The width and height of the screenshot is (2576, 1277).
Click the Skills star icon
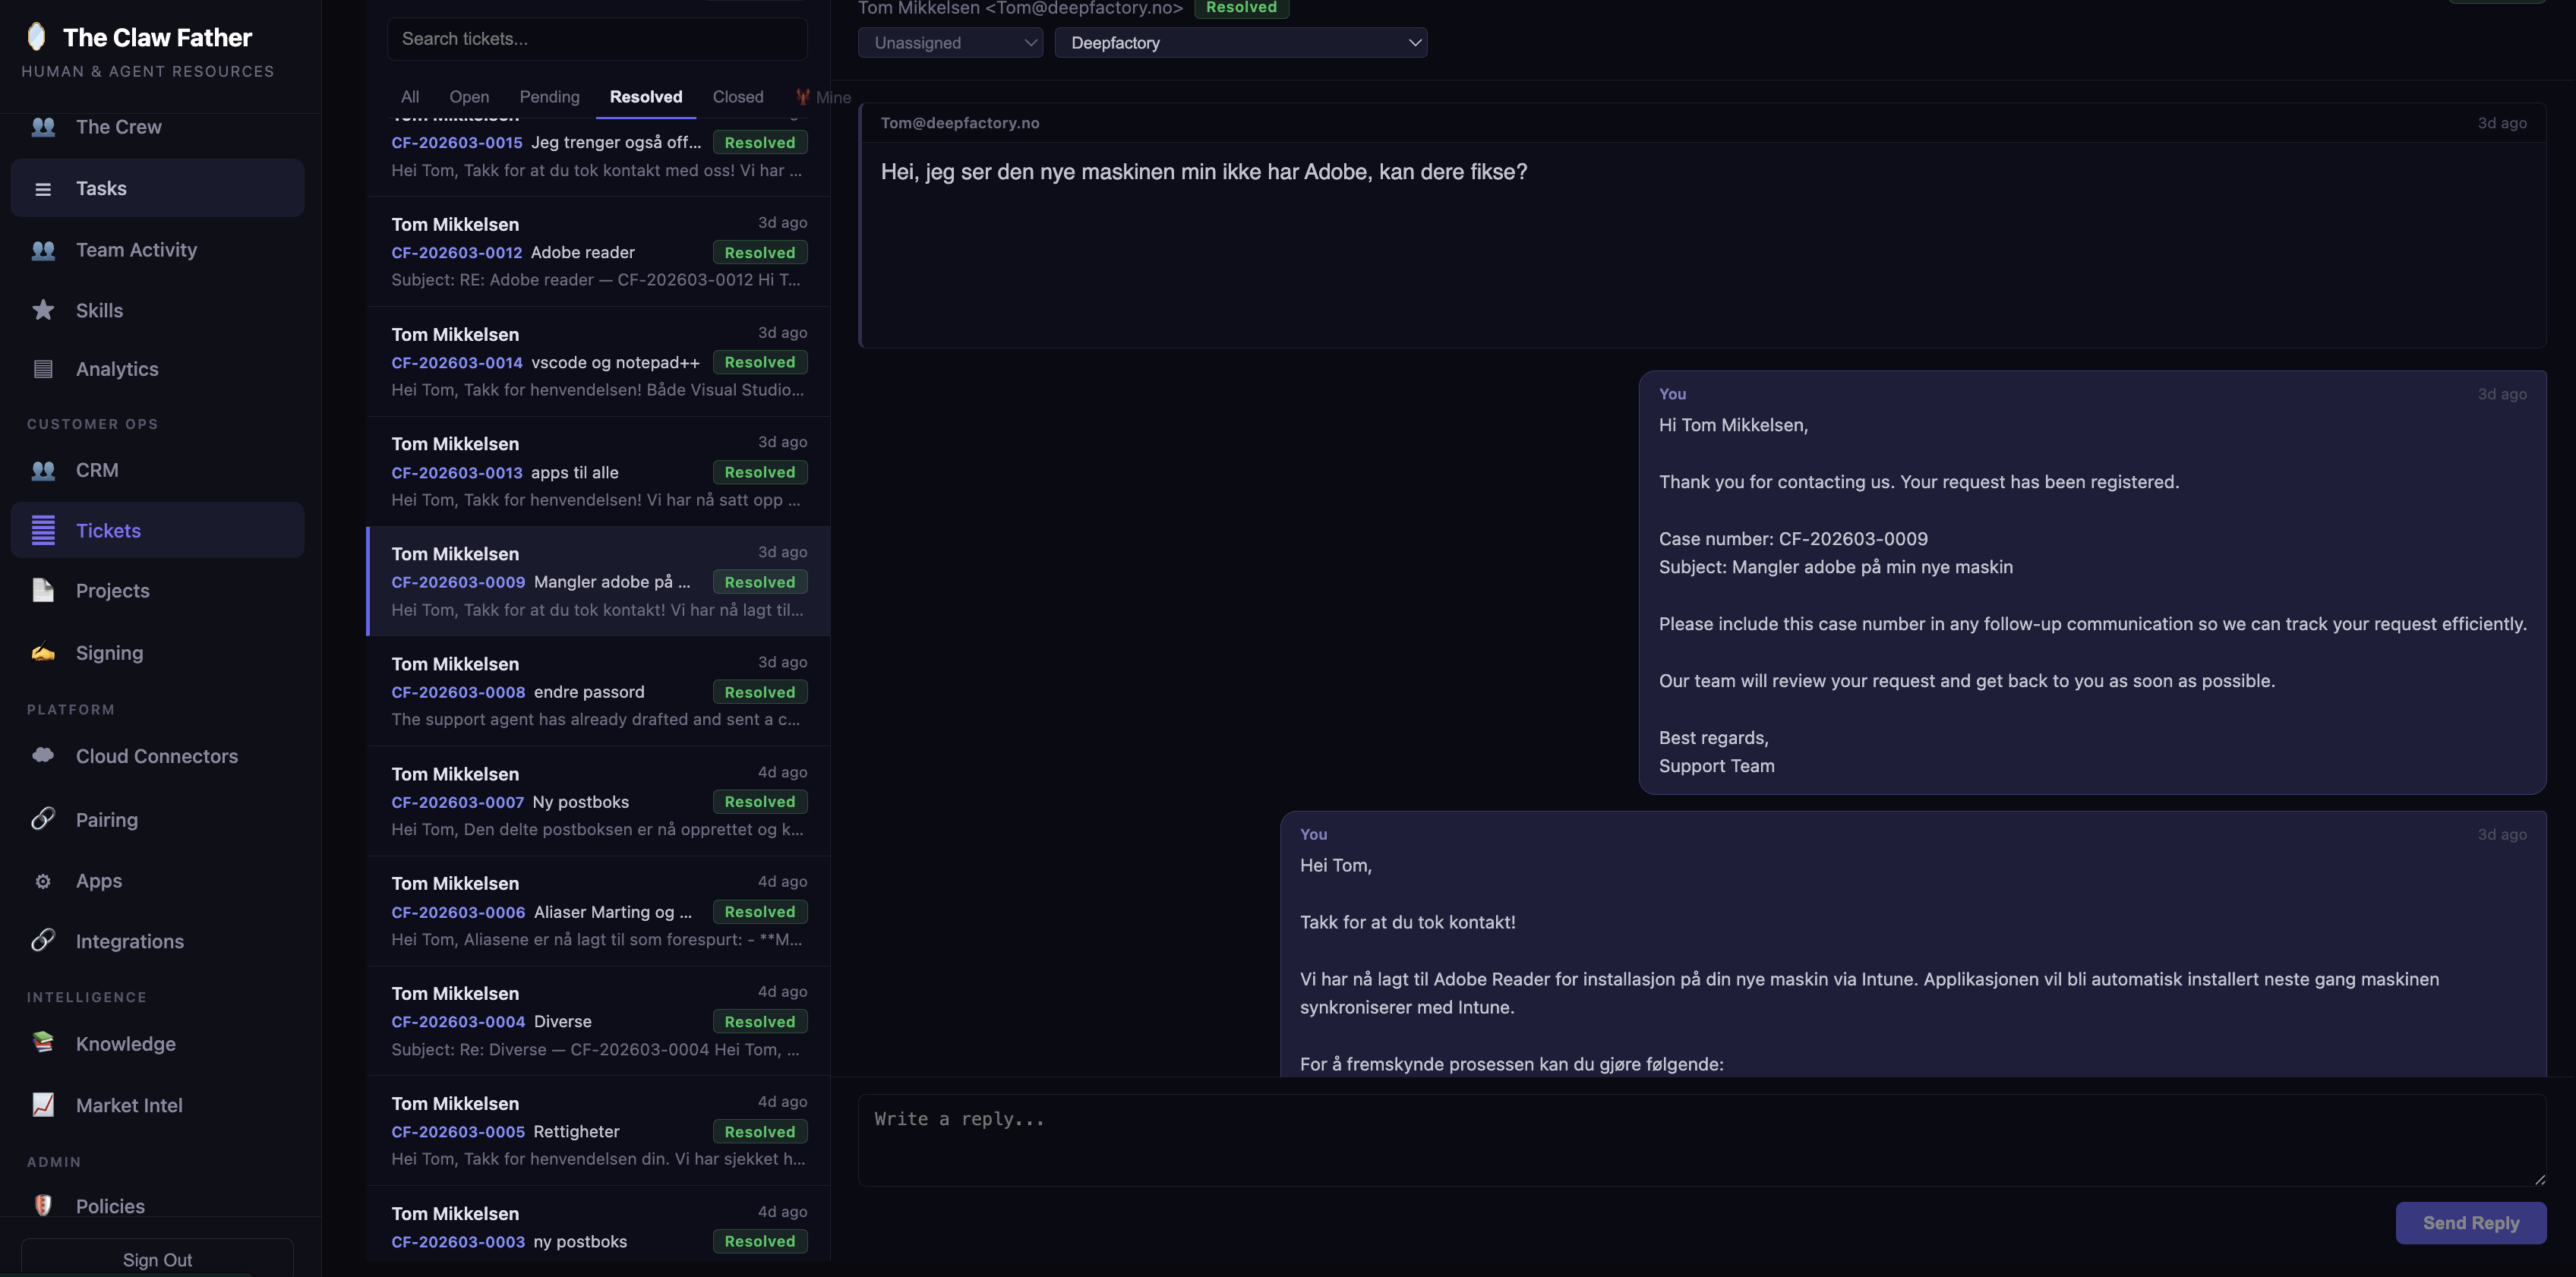click(x=43, y=310)
